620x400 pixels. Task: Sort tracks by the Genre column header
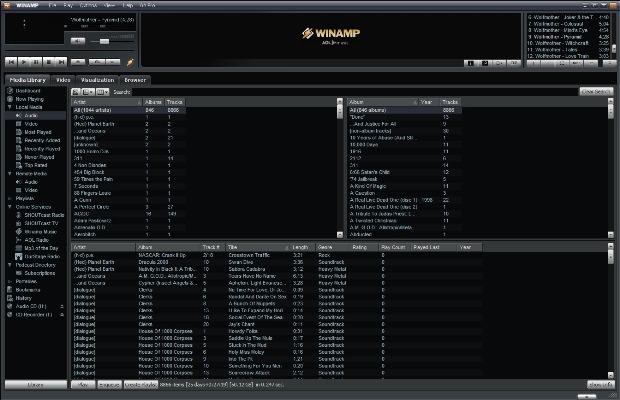(x=332, y=247)
